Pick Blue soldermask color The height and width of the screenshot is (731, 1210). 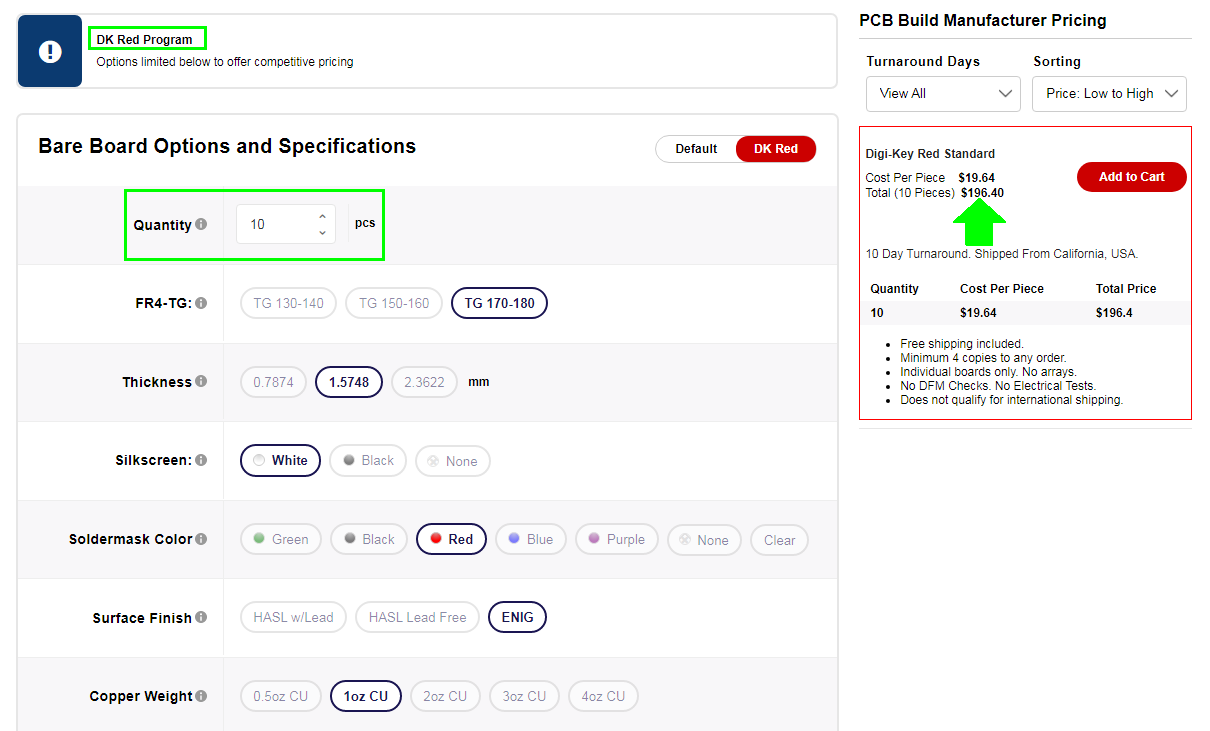point(530,539)
